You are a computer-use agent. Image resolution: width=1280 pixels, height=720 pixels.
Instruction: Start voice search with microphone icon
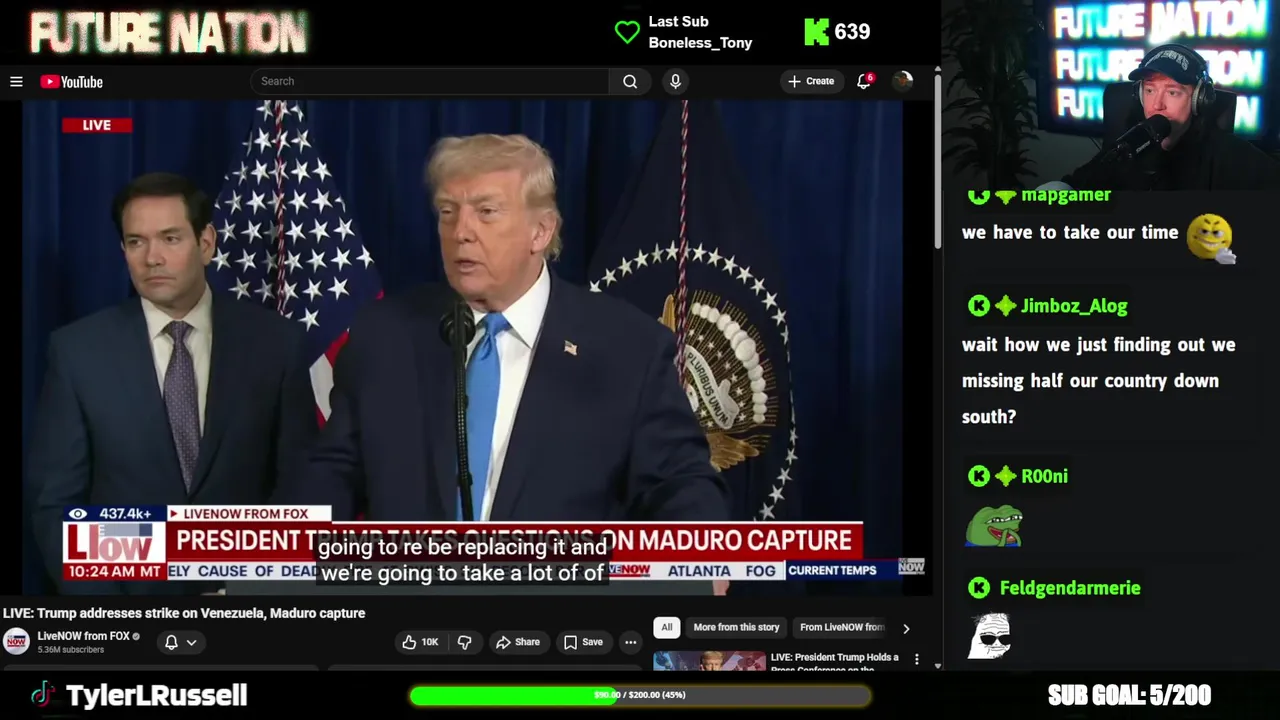(x=675, y=81)
